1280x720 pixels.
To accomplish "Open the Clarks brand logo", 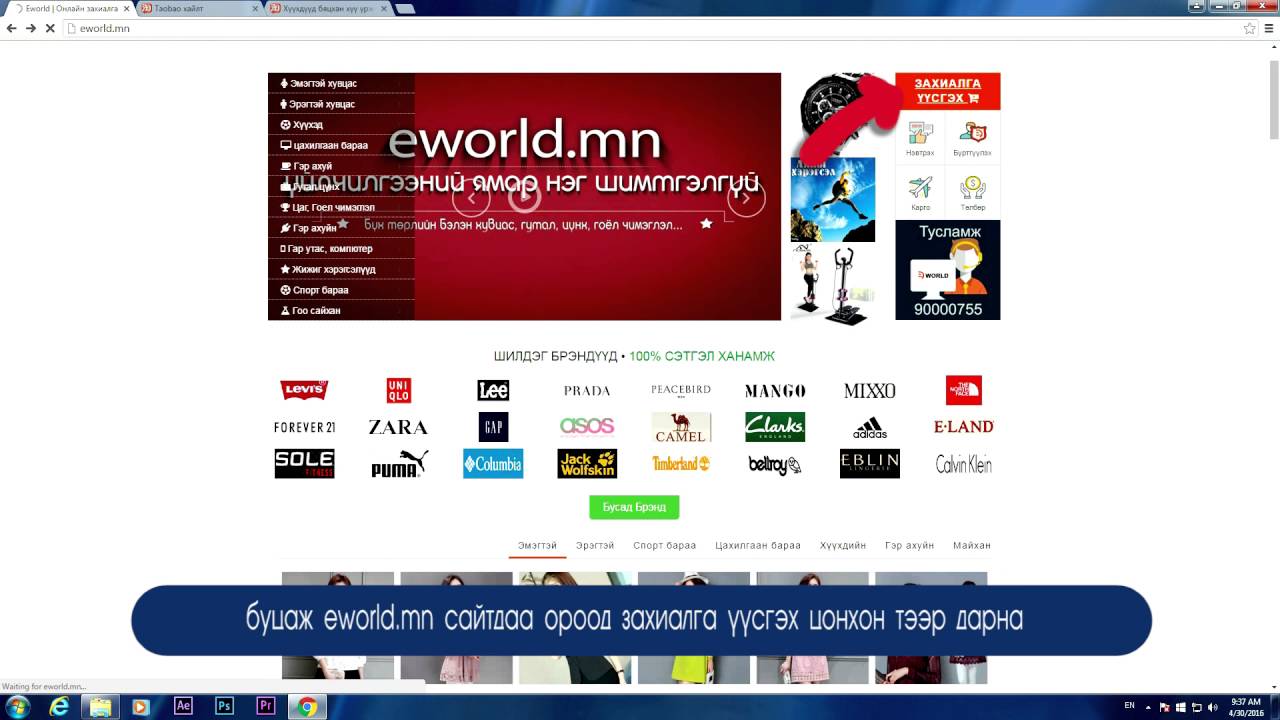I will (x=775, y=427).
